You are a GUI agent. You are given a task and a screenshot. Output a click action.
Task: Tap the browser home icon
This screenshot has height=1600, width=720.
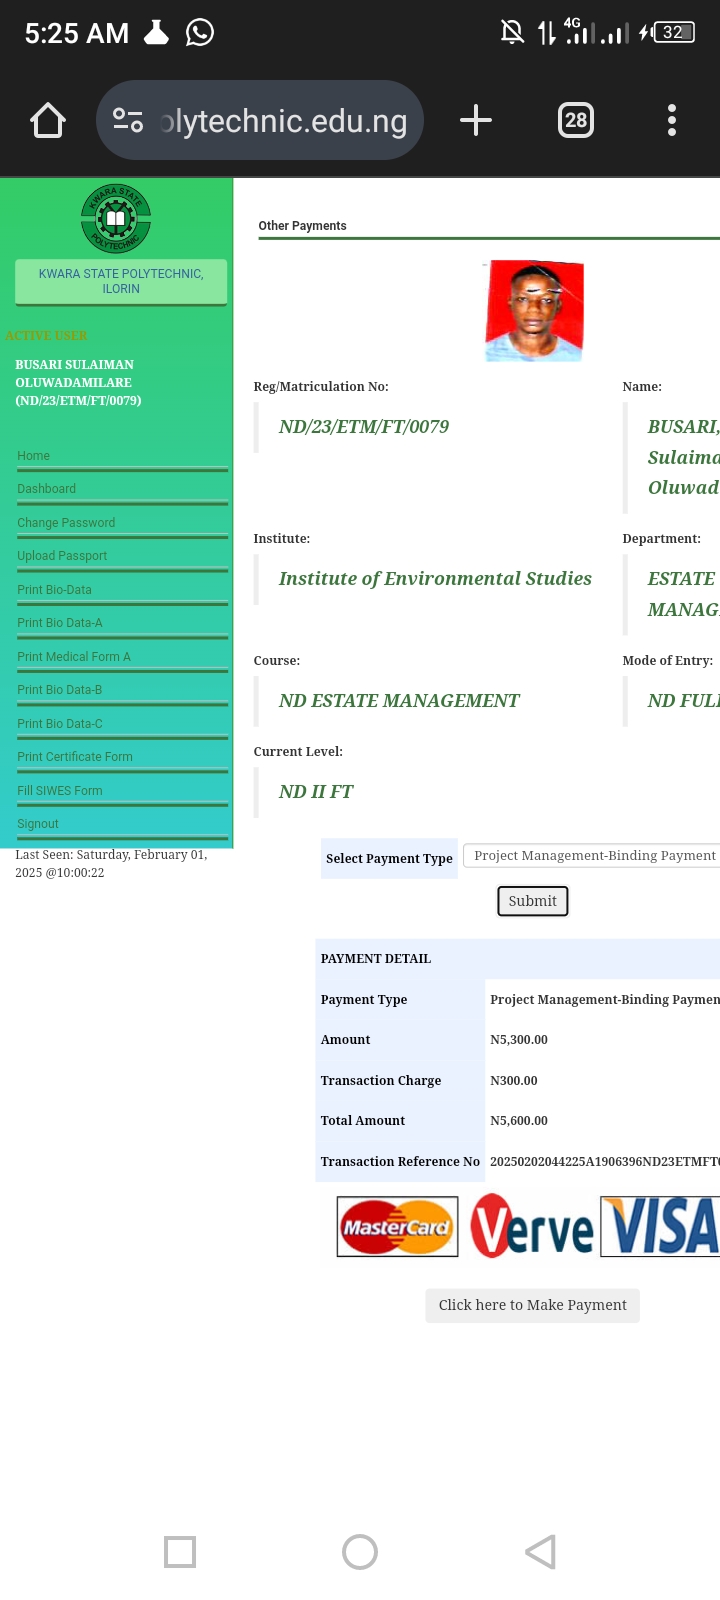(x=48, y=121)
